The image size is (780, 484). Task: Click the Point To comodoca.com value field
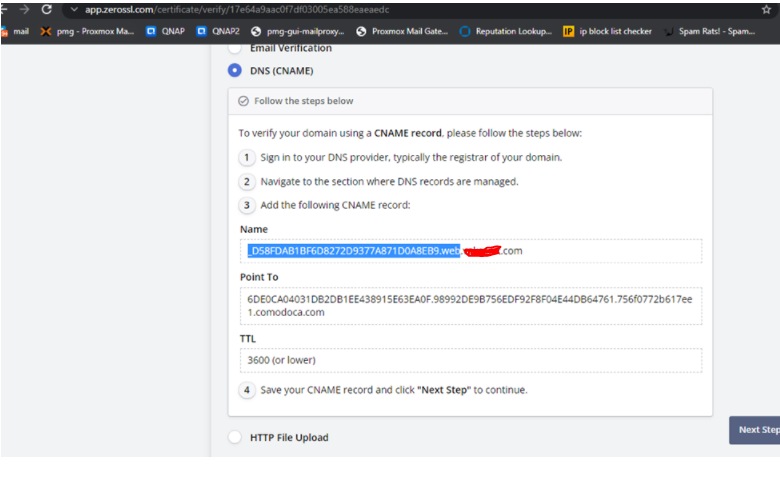pos(470,305)
